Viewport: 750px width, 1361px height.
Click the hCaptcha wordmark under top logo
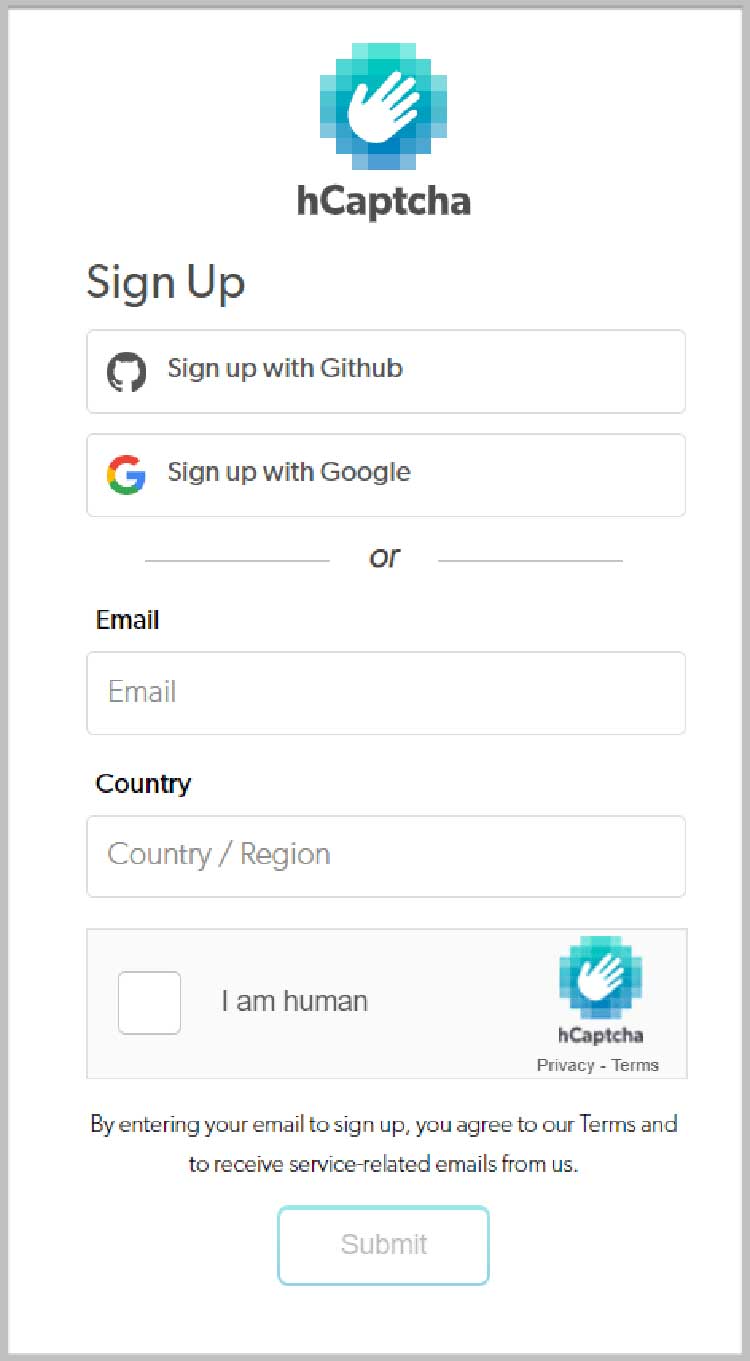pyautogui.click(x=384, y=201)
